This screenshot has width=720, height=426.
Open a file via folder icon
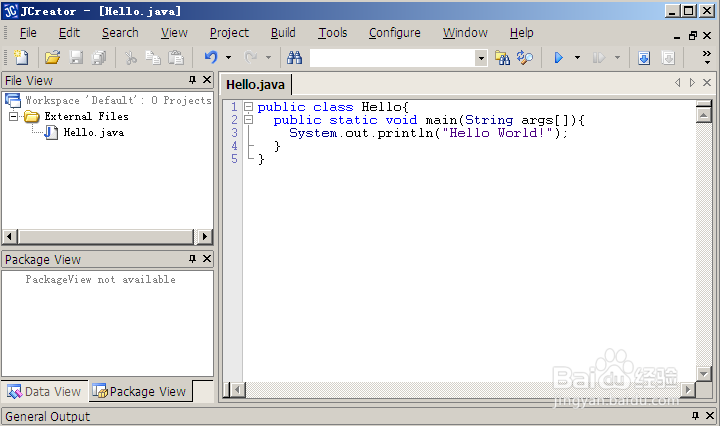tap(52, 57)
